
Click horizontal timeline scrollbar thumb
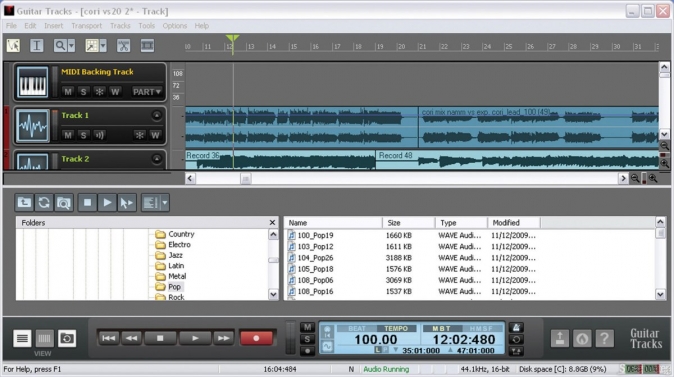(245, 178)
